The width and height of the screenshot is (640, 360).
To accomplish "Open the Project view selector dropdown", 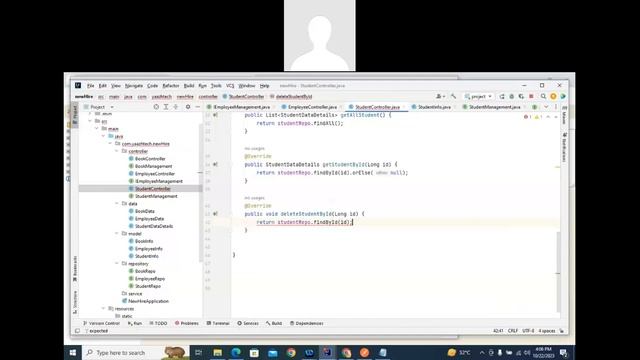I will 99,107.
